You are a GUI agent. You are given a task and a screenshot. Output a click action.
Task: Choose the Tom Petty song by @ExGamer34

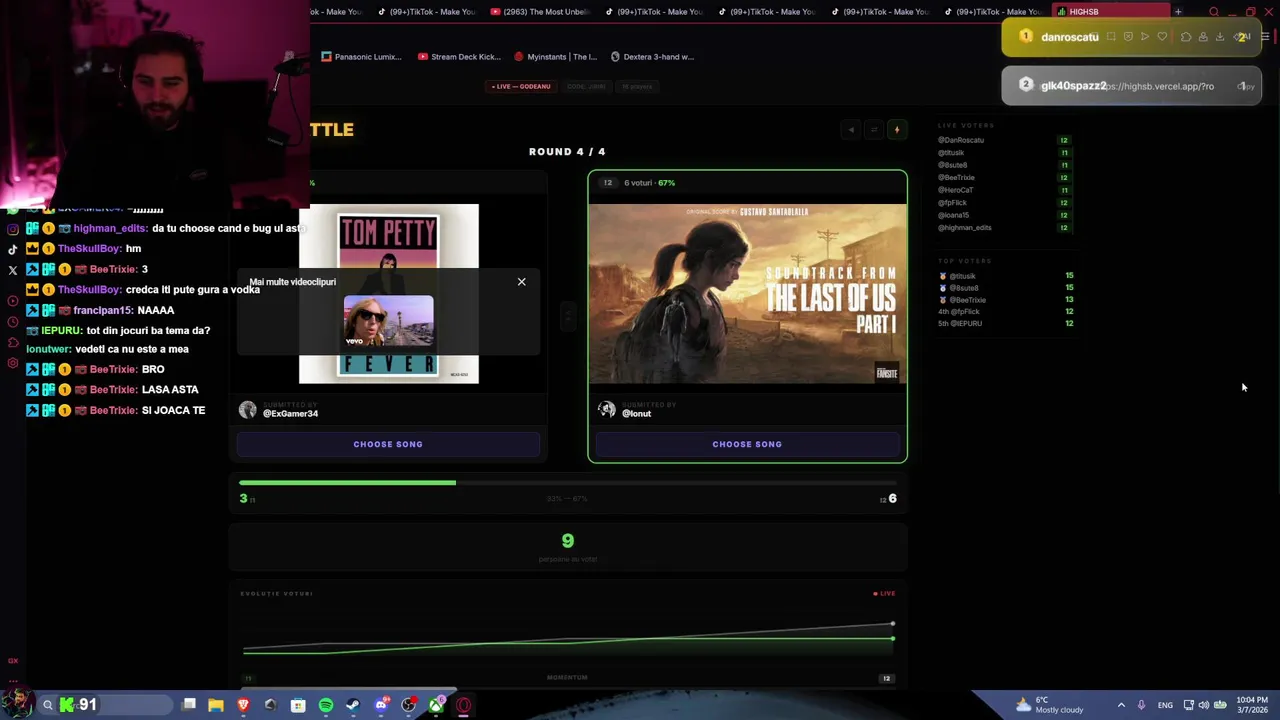pyautogui.click(x=388, y=444)
